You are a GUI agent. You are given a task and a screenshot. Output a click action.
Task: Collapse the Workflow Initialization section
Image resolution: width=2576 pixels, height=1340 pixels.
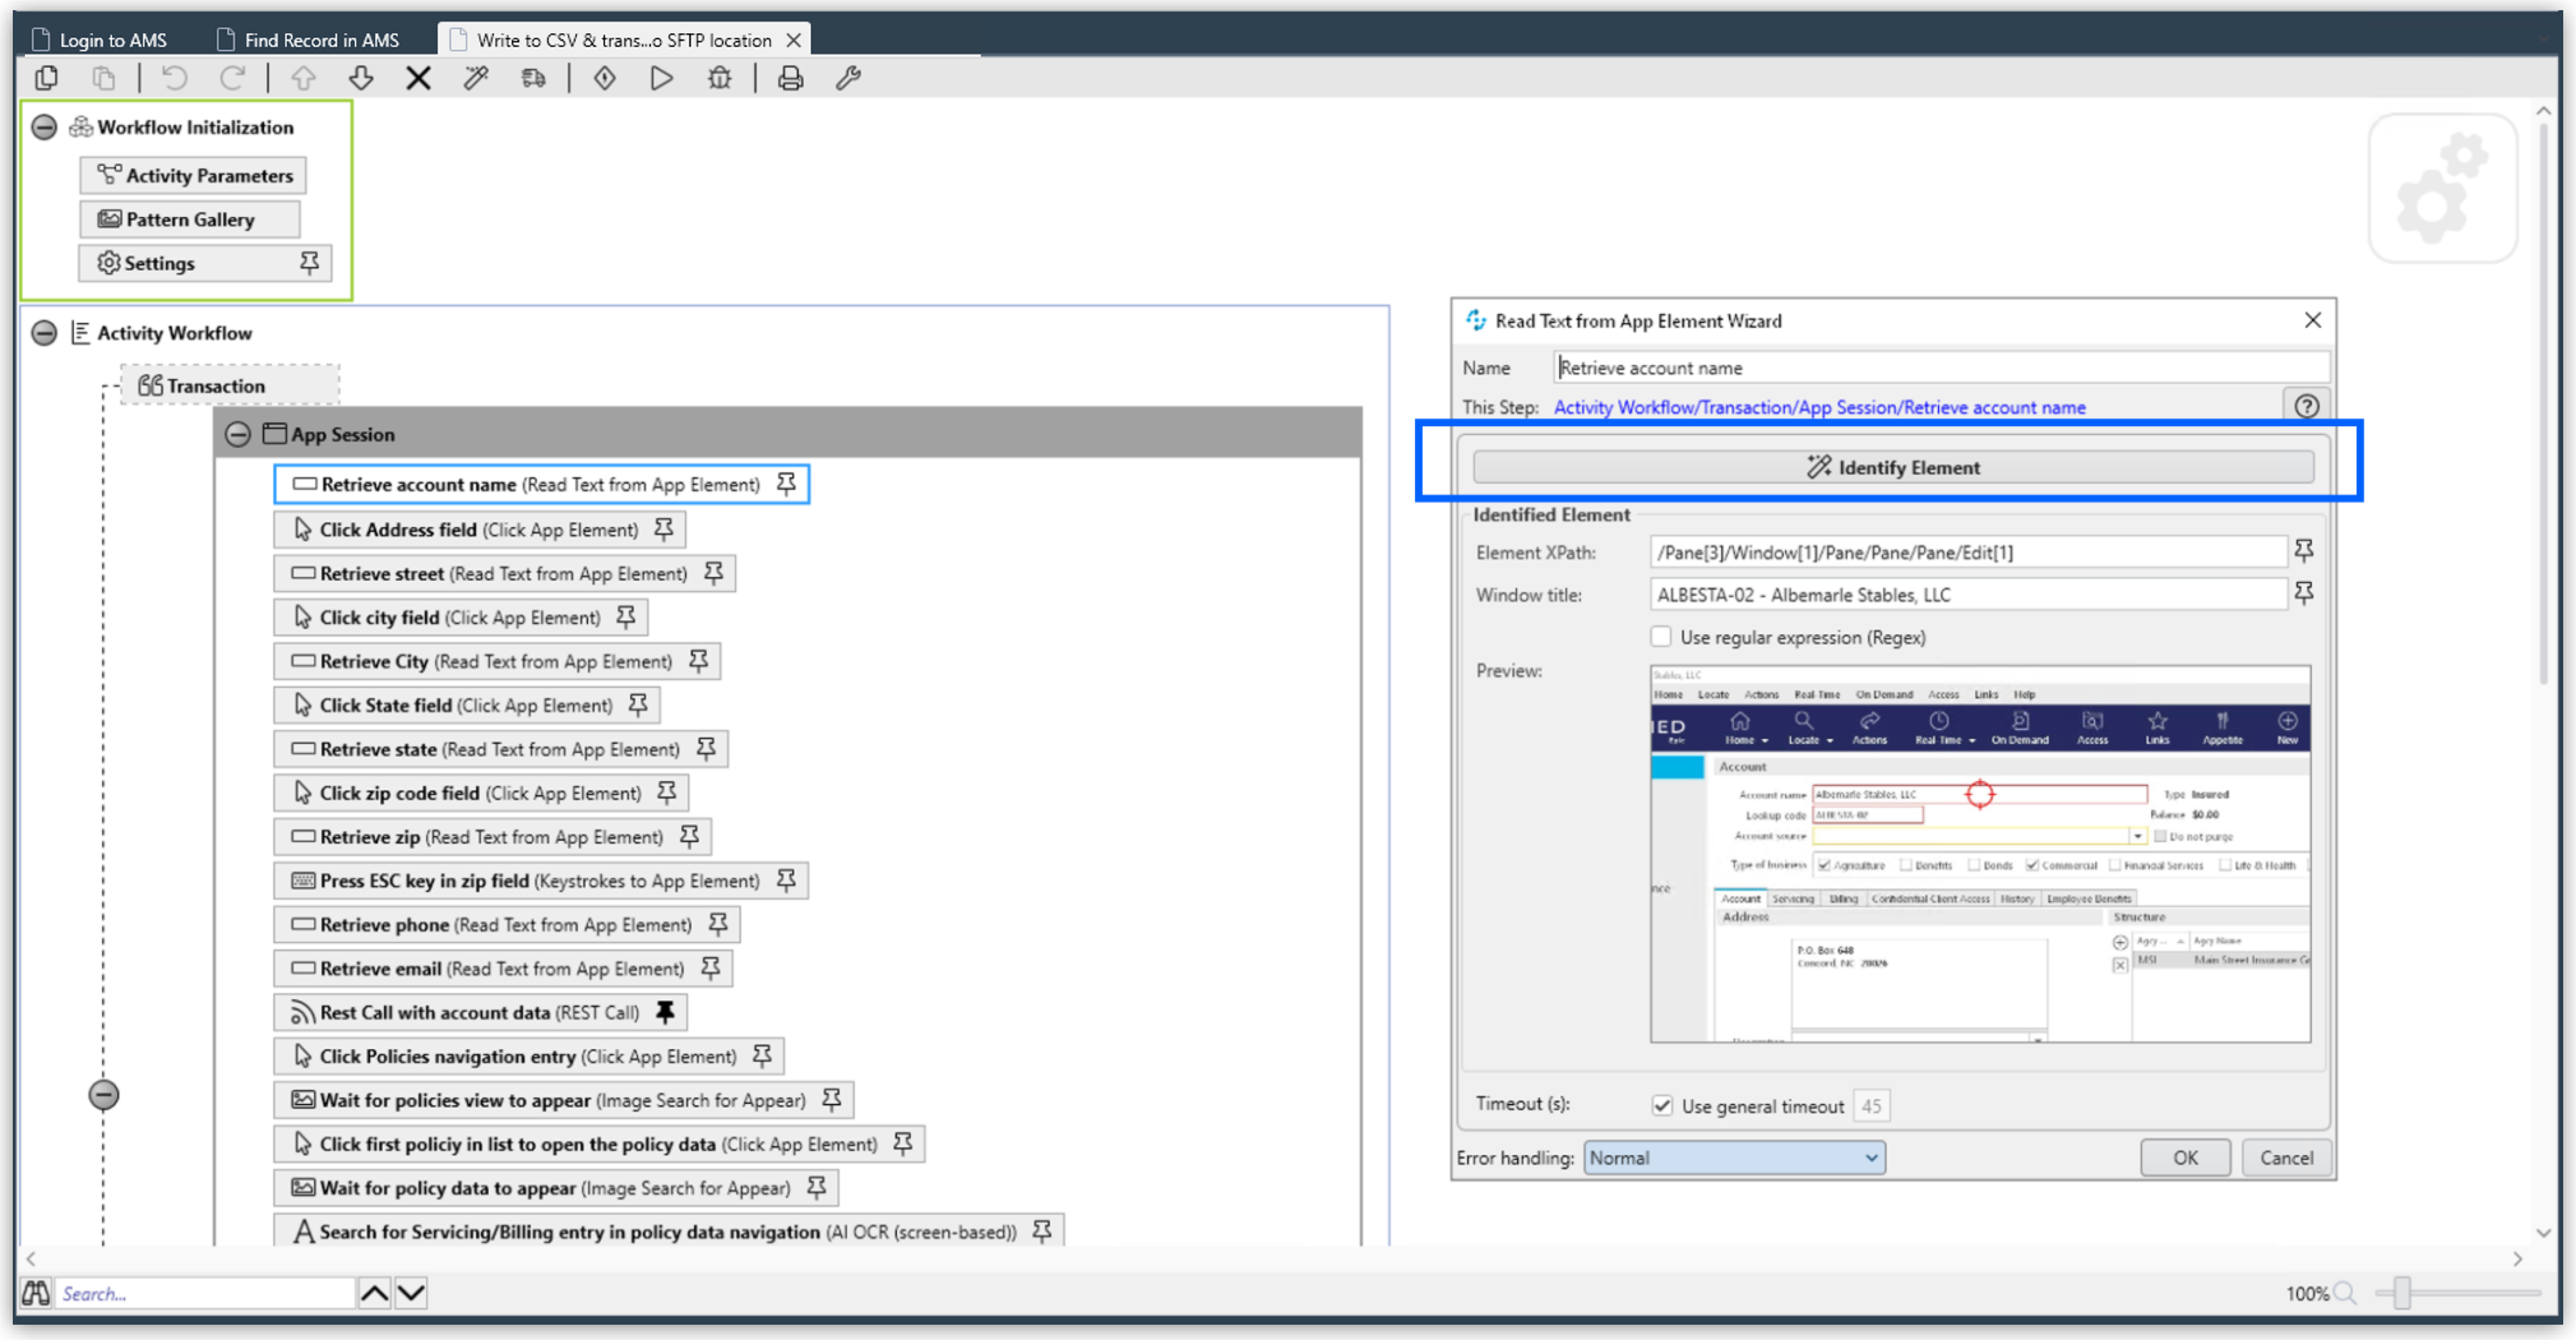click(44, 127)
